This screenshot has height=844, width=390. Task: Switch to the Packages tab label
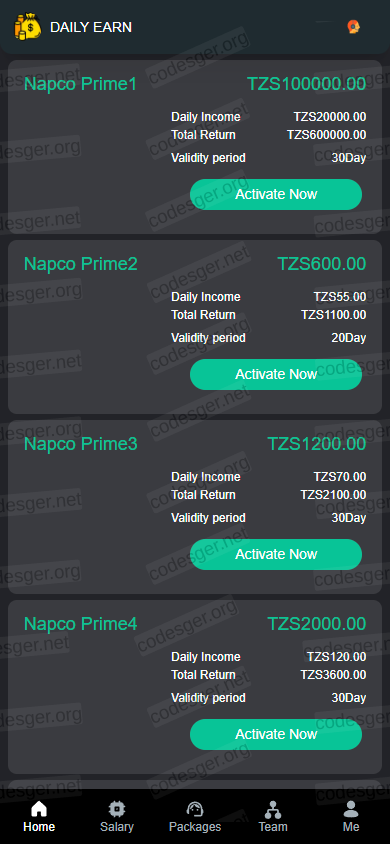pyautogui.click(x=195, y=827)
